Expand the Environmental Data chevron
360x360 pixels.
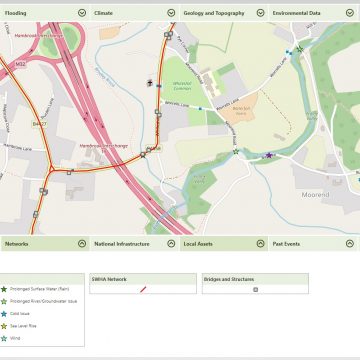tap(350, 13)
